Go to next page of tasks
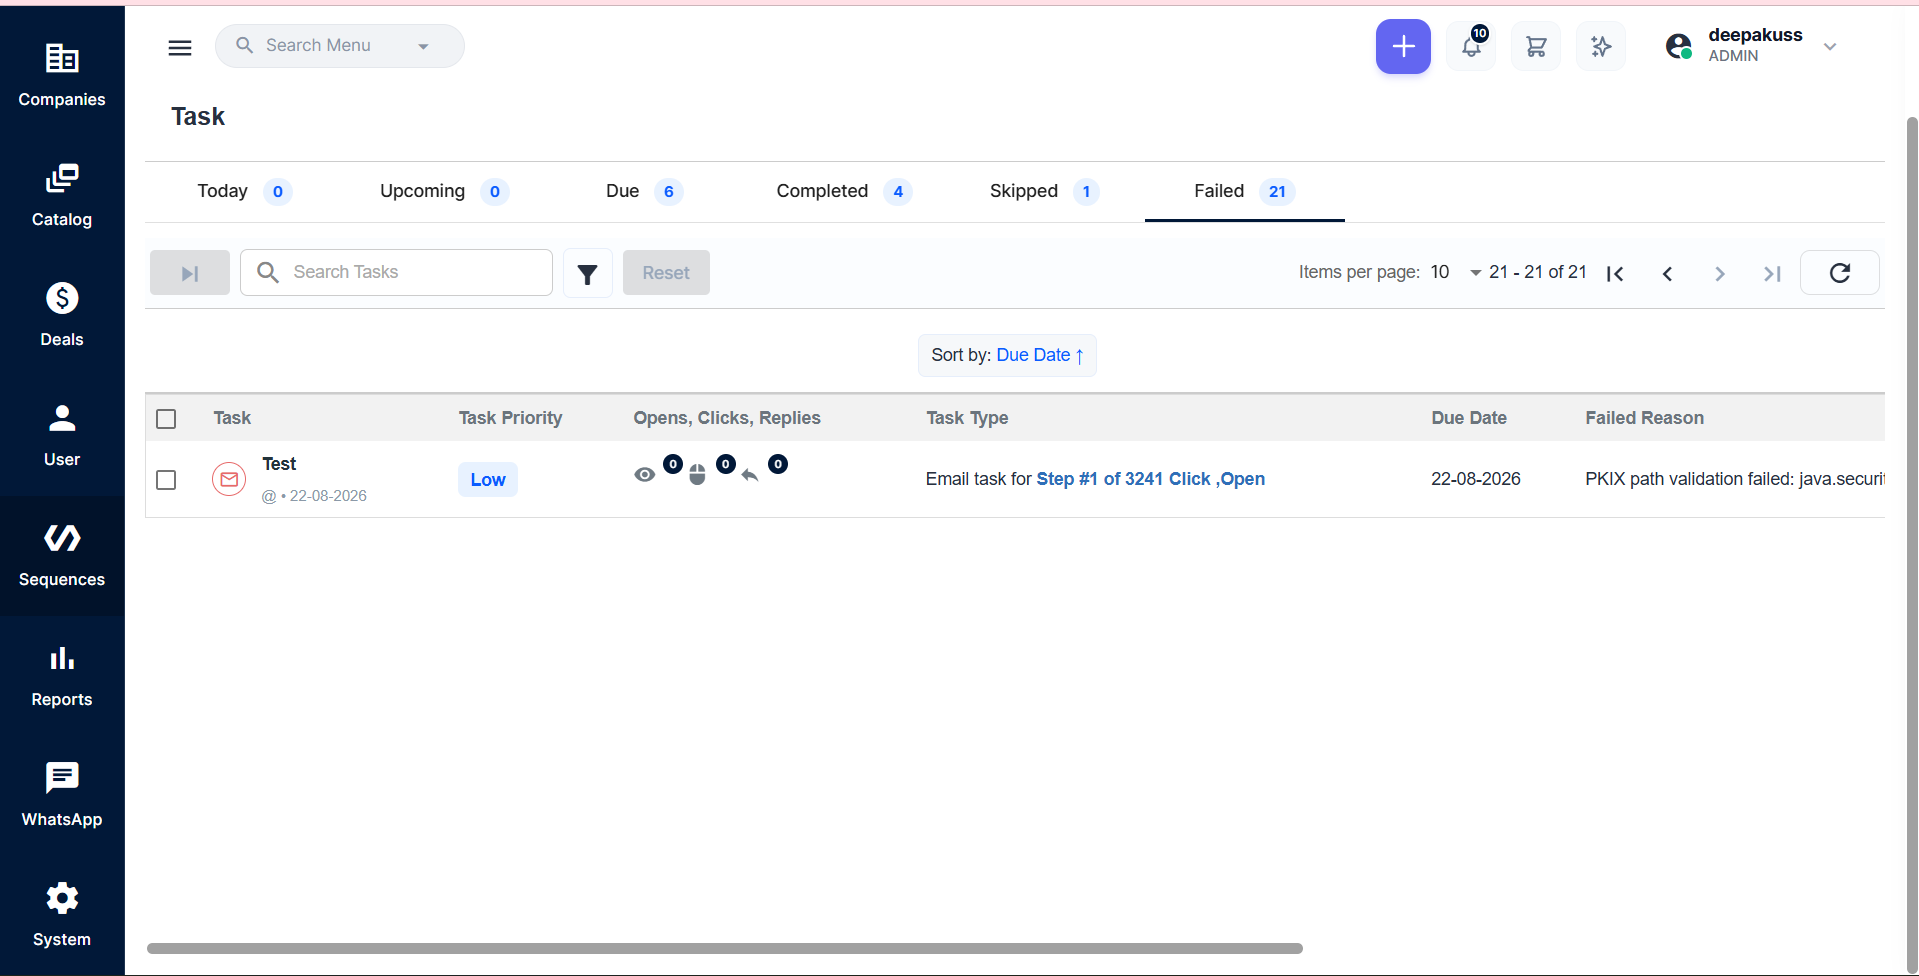This screenshot has height=976, width=1919. [x=1720, y=273]
